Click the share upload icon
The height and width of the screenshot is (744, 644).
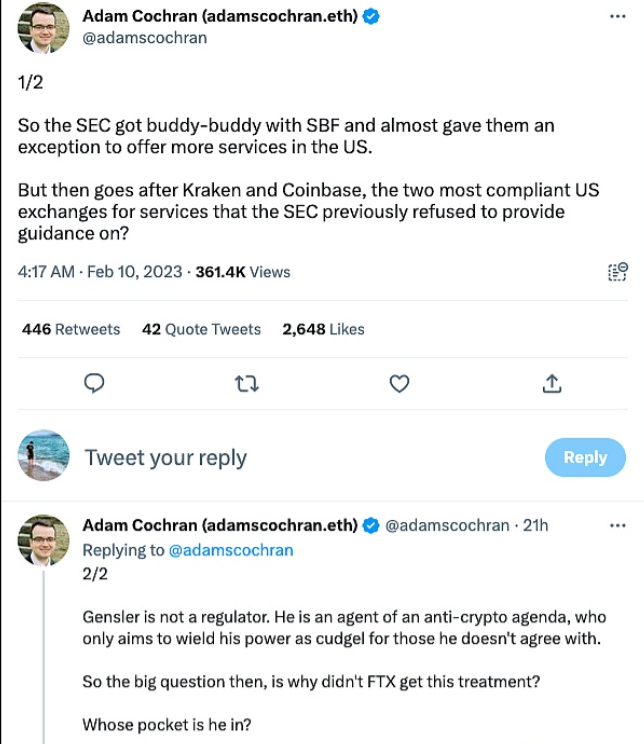point(551,383)
